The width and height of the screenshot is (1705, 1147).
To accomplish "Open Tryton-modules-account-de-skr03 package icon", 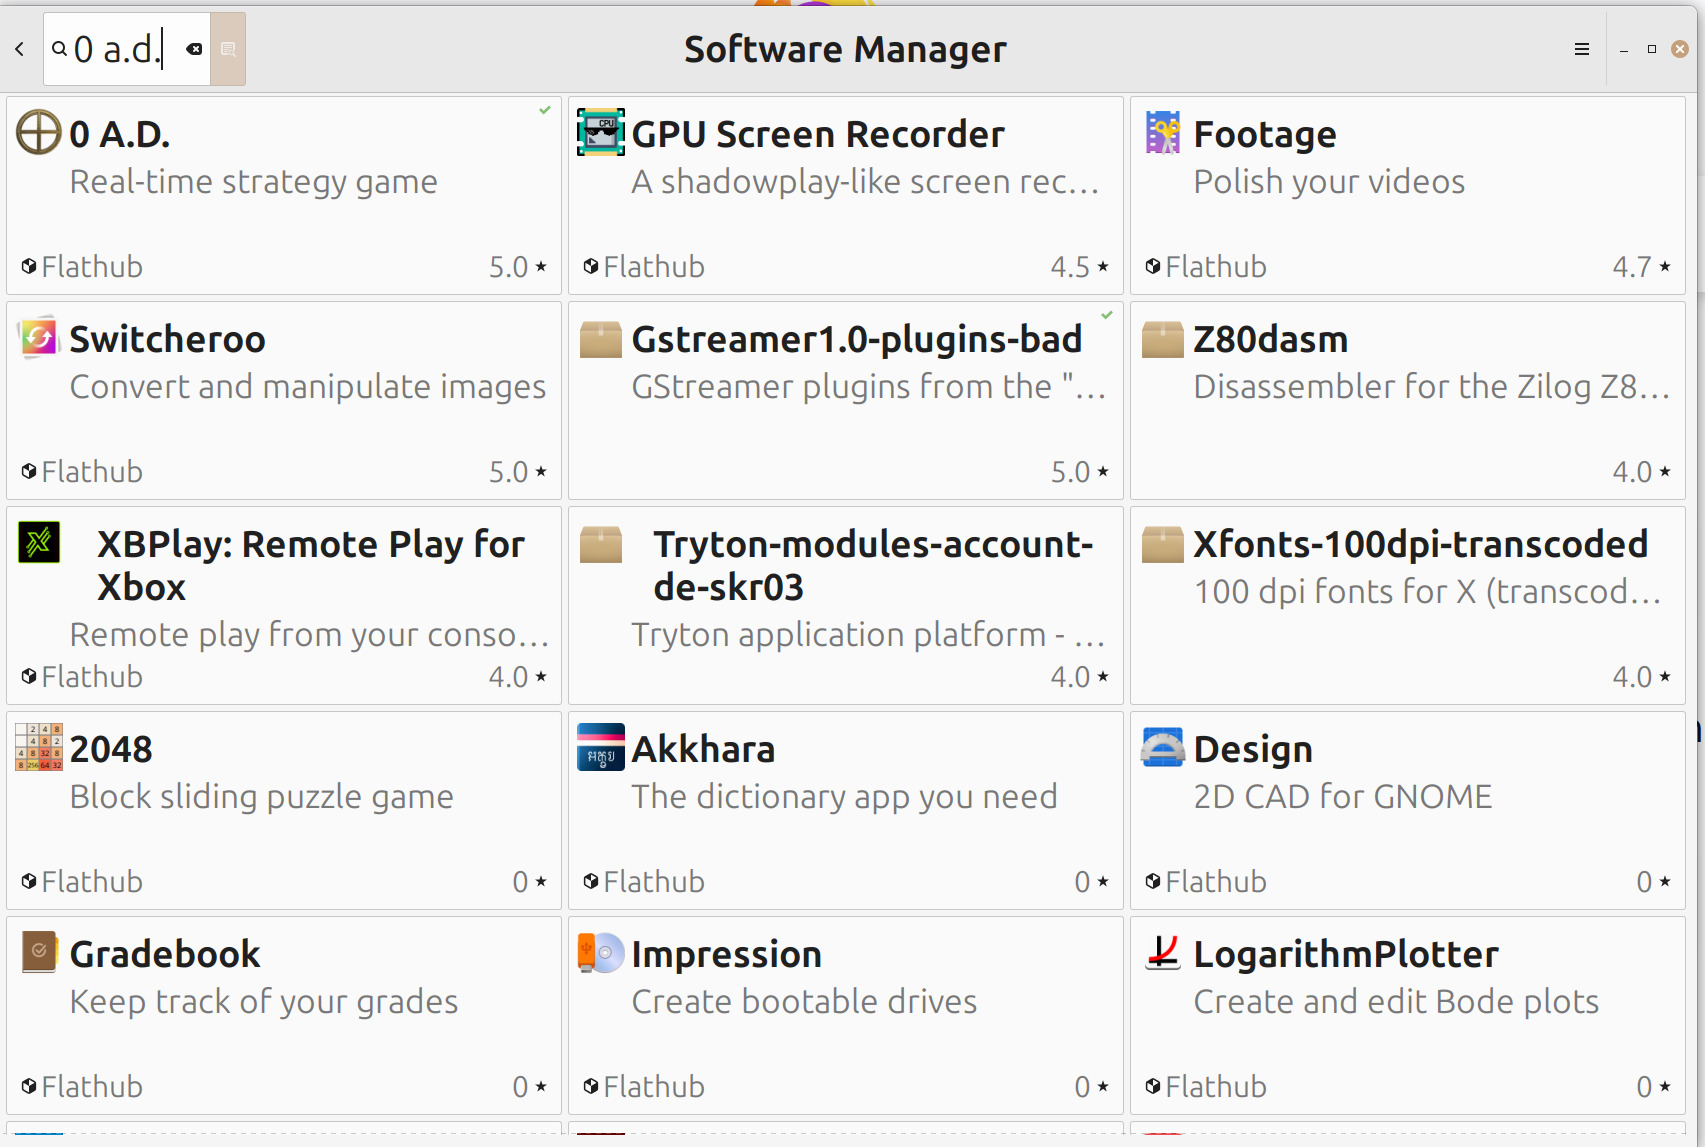I will pyautogui.click(x=601, y=543).
